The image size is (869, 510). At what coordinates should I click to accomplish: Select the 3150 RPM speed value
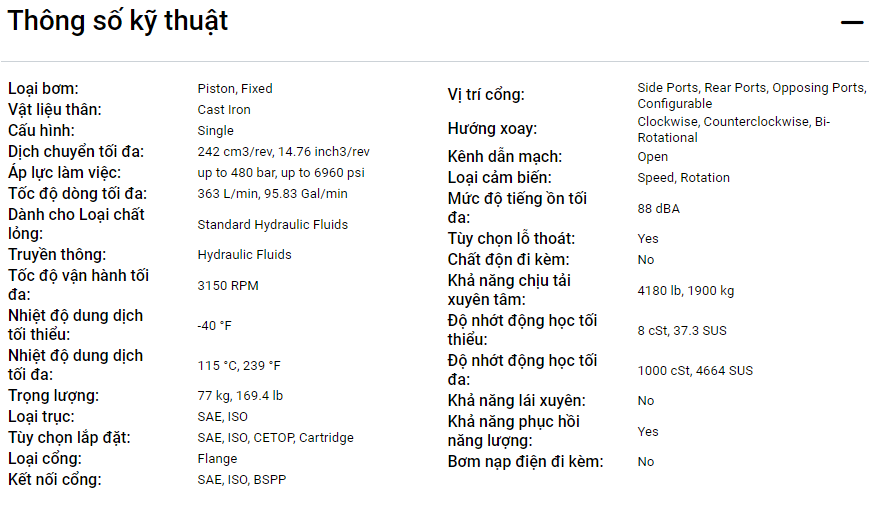point(228,285)
